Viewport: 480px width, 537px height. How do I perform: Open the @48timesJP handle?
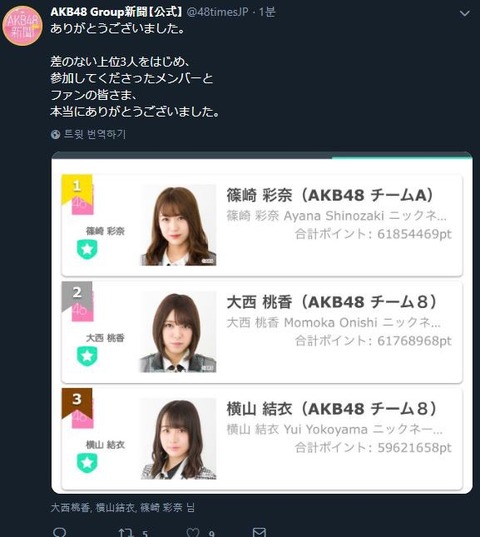[x=217, y=12]
